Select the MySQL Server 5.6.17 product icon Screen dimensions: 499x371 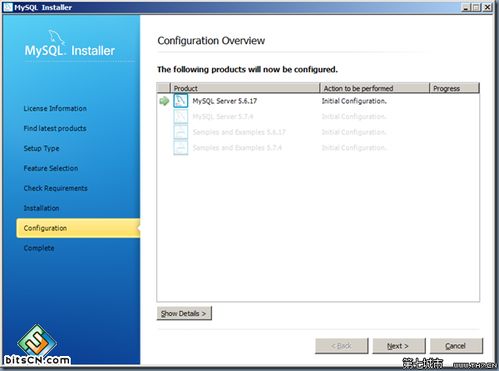pyautogui.click(x=181, y=101)
